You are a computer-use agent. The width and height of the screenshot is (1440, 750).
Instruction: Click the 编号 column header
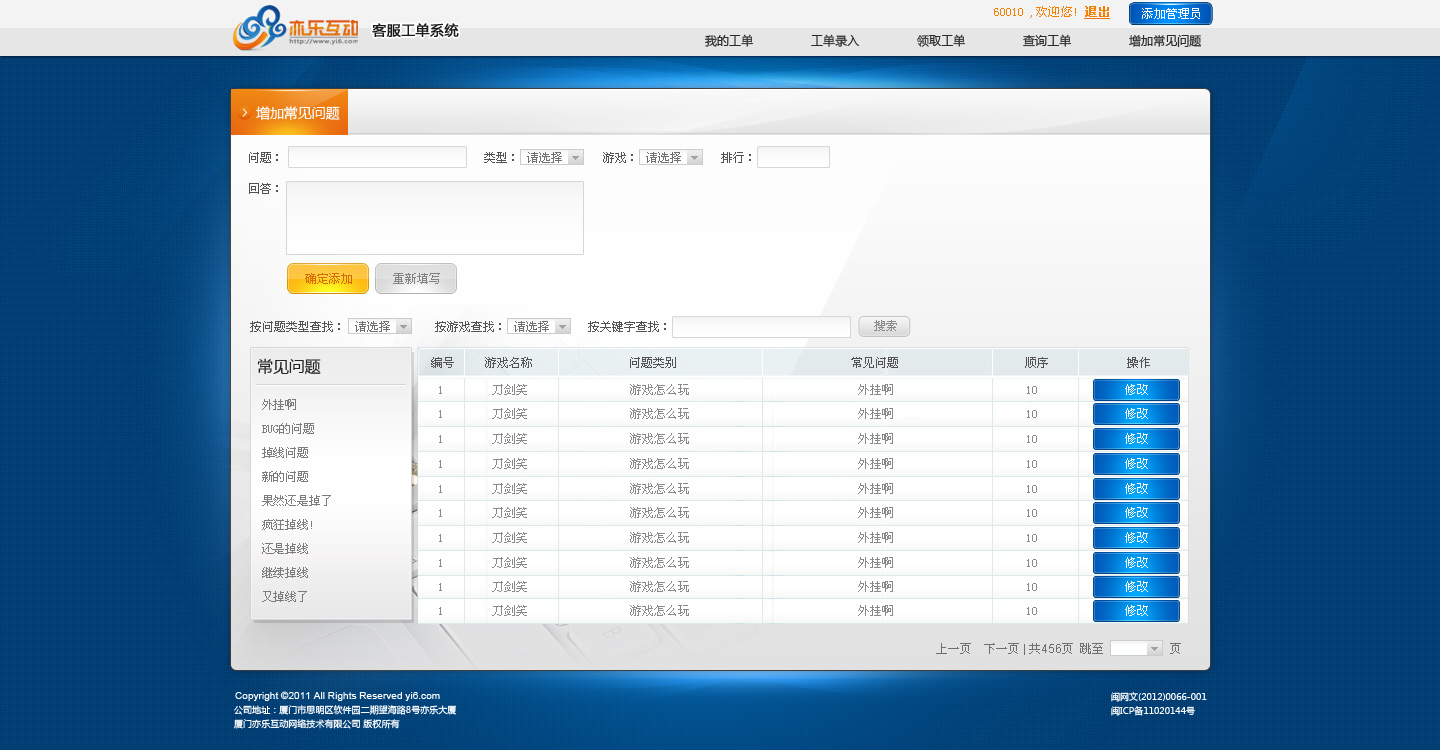click(442, 363)
